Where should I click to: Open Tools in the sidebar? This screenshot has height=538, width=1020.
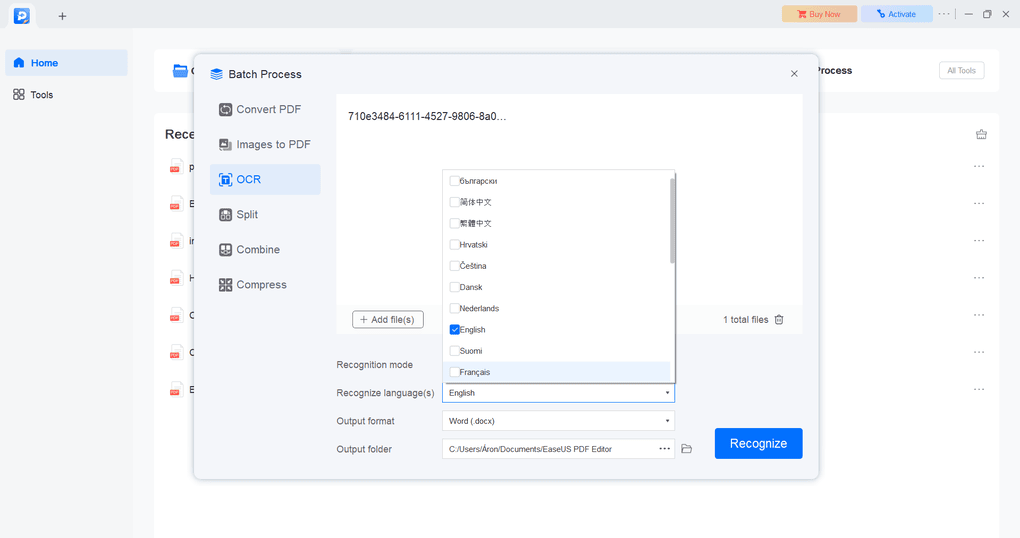[66, 95]
